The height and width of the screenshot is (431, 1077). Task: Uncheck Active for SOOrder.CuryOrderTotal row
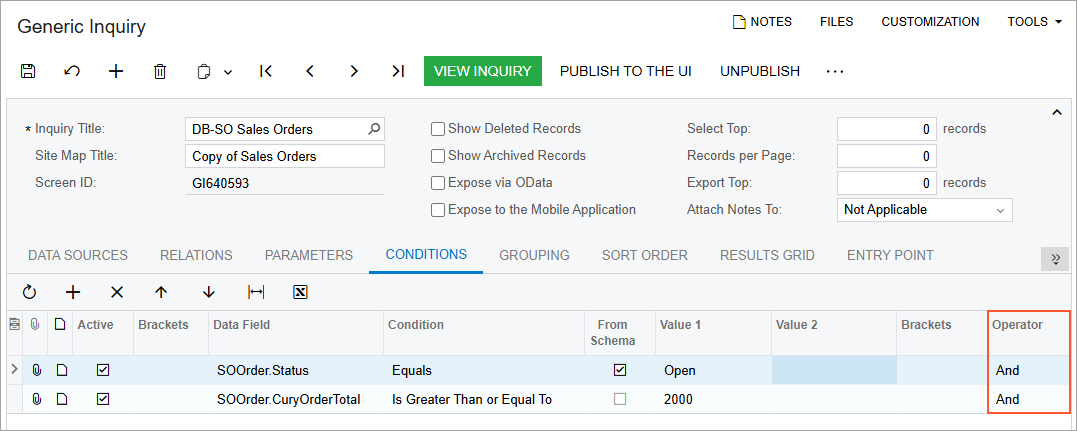coord(103,399)
